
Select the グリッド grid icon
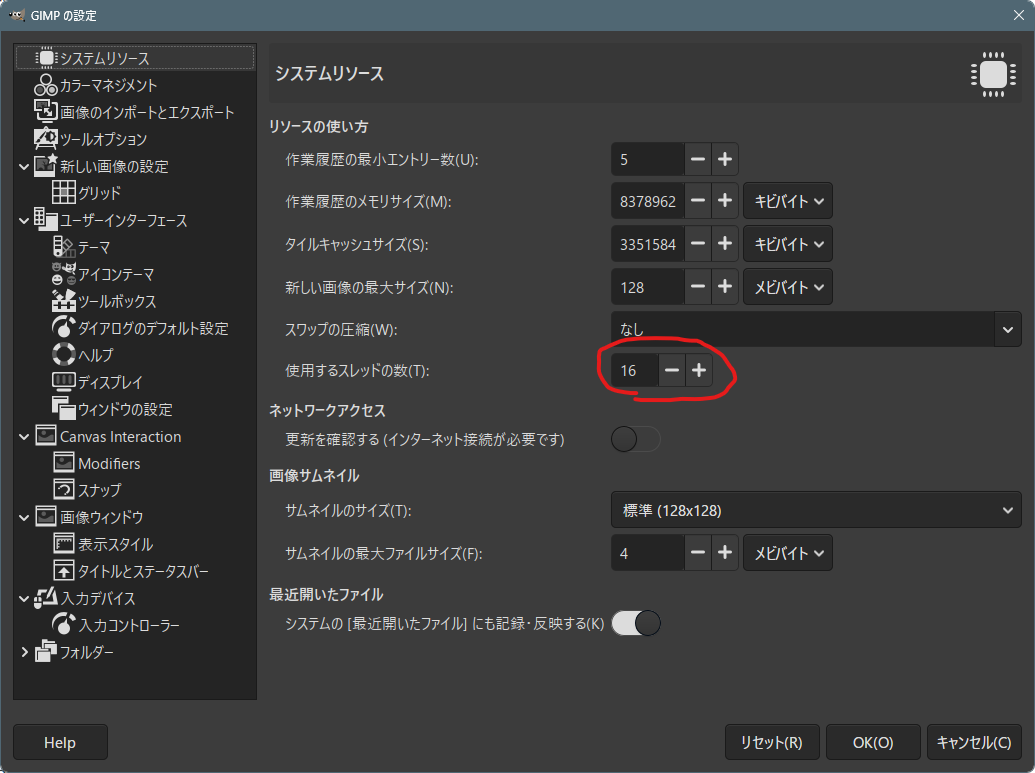(64, 193)
